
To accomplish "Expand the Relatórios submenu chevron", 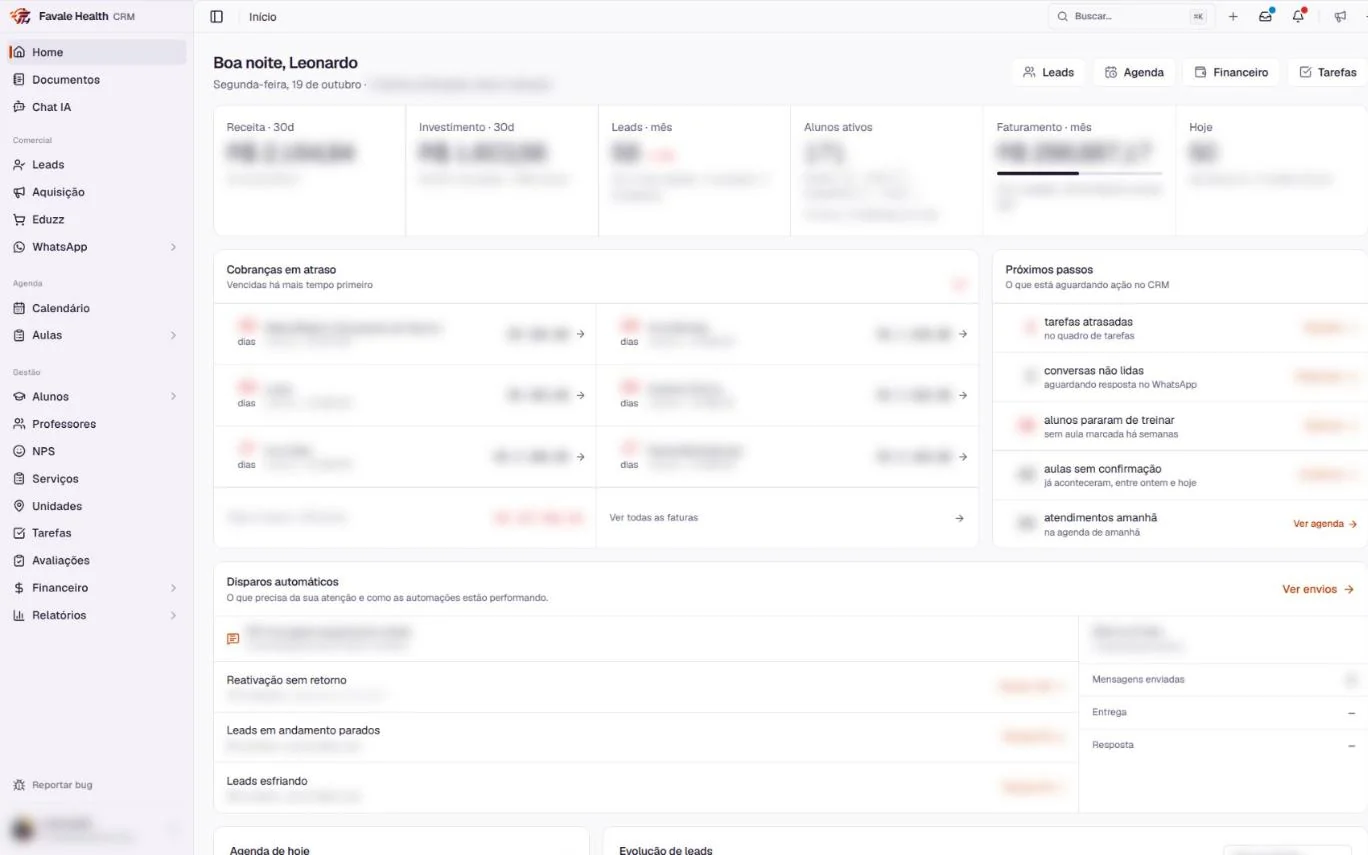I will pos(173,615).
